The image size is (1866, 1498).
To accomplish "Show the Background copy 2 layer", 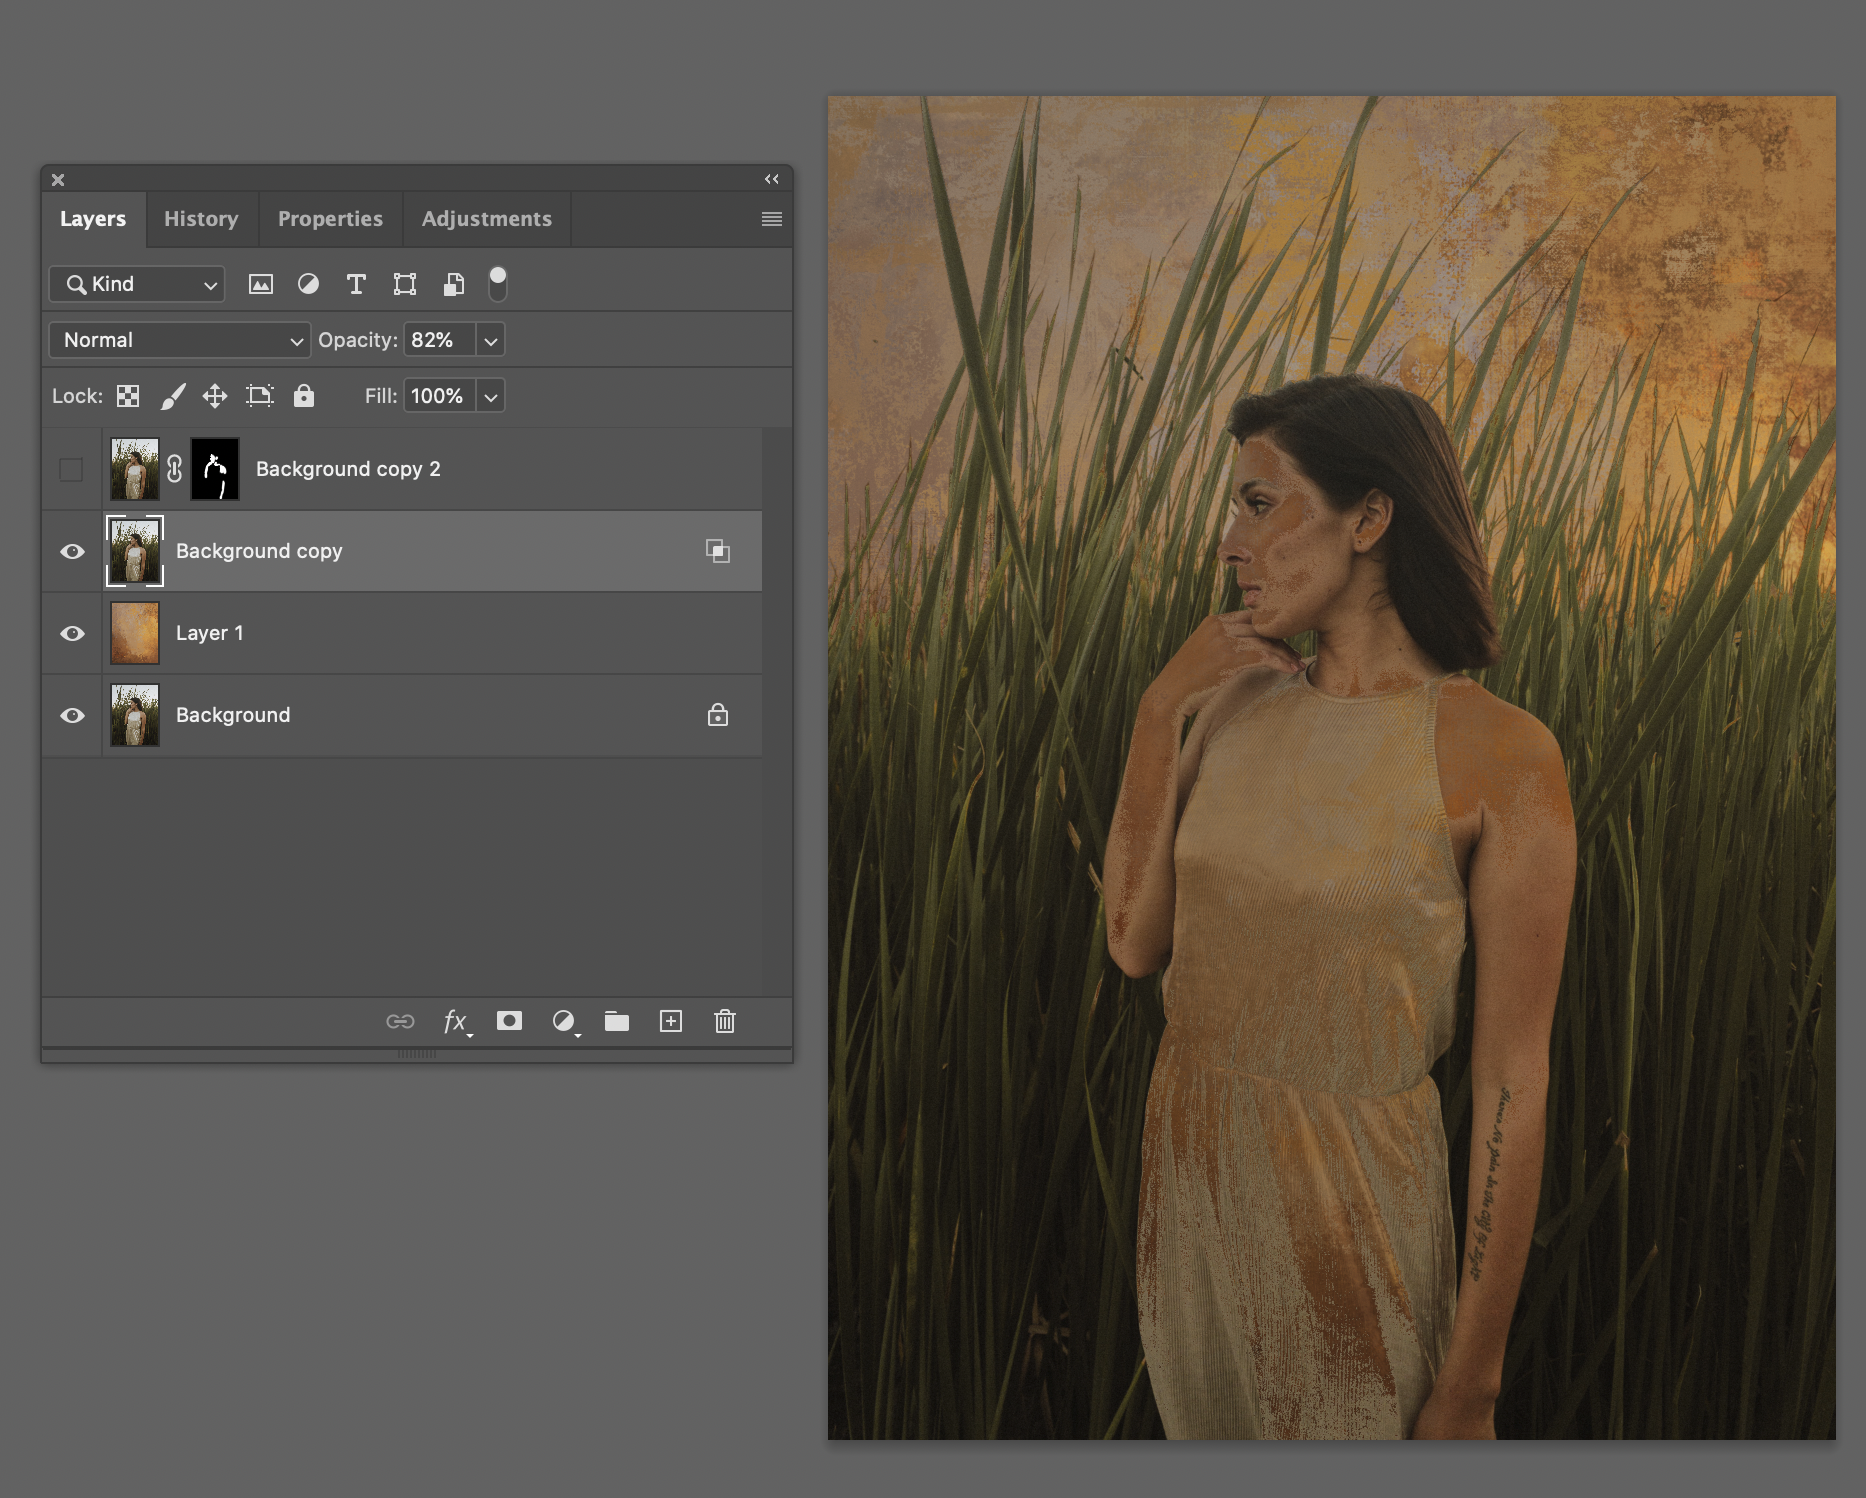I will click(x=71, y=469).
